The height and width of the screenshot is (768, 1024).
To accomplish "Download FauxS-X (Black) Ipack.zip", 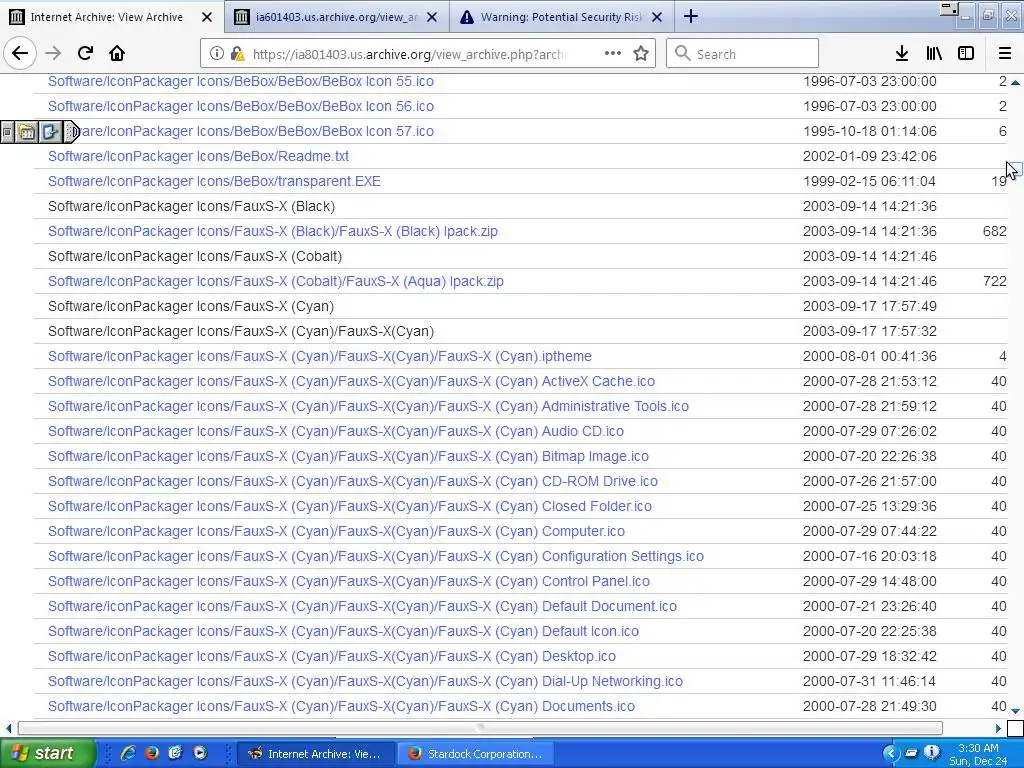I will pos(272,231).
